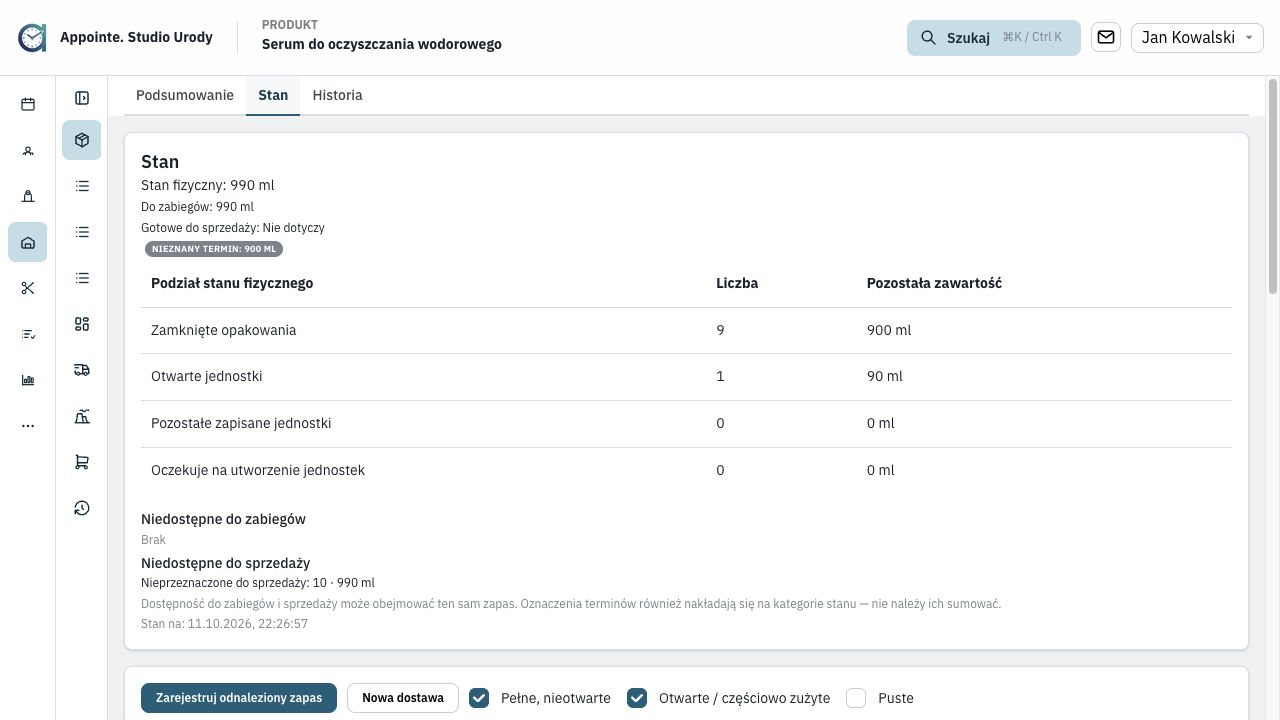1280x720 pixels.
Task: Uncheck the Pełne, nieotwarte checkbox
Action: point(479,698)
